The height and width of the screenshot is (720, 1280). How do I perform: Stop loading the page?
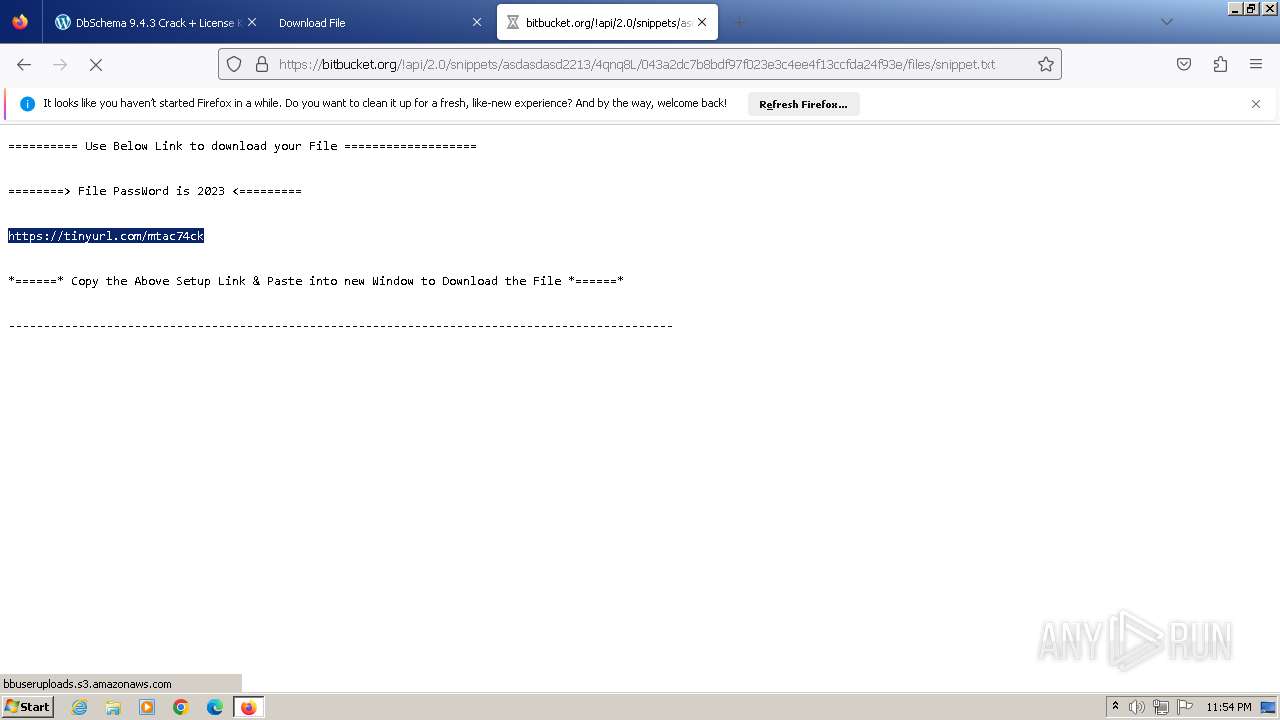[x=96, y=64]
